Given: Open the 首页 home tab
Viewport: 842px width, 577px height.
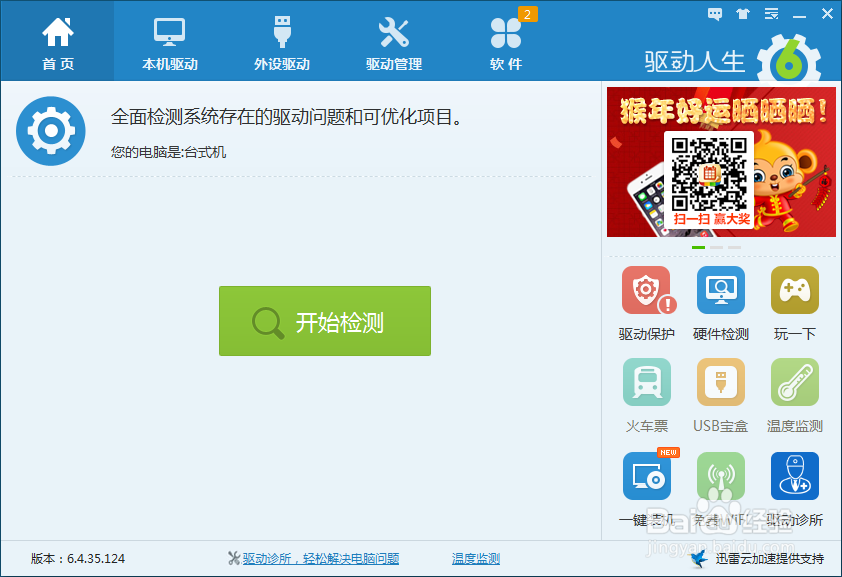Looking at the screenshot, I should (57, 42).
